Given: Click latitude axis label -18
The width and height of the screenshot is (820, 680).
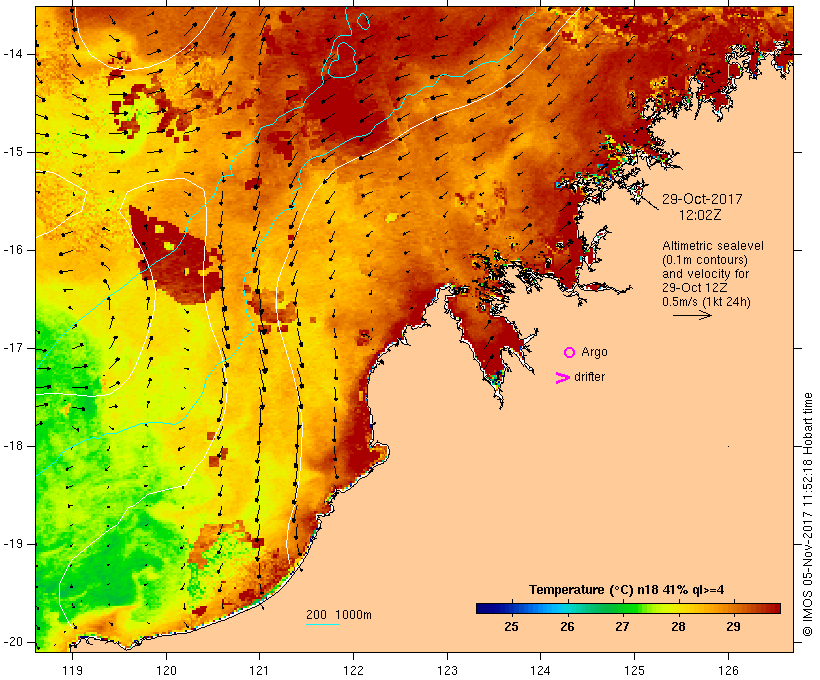Looking at the screenshot, I should [13, 446].
